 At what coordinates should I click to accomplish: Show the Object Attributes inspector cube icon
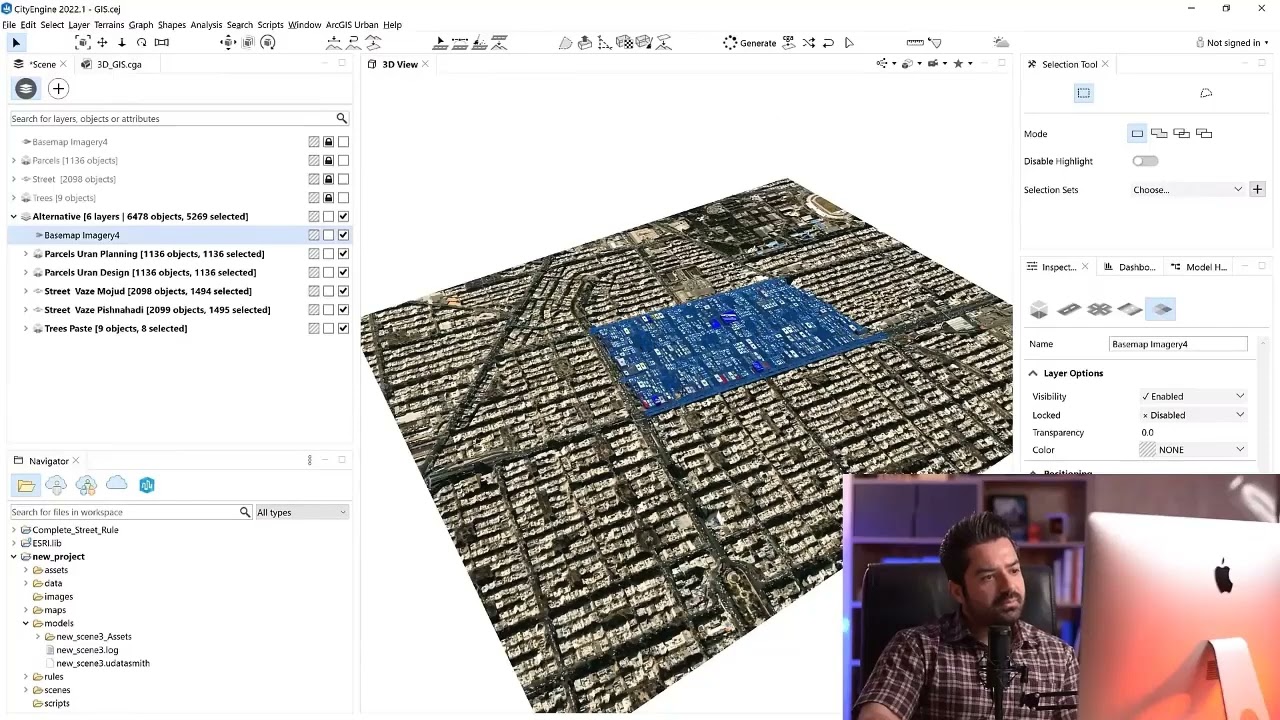[1039, 310]
